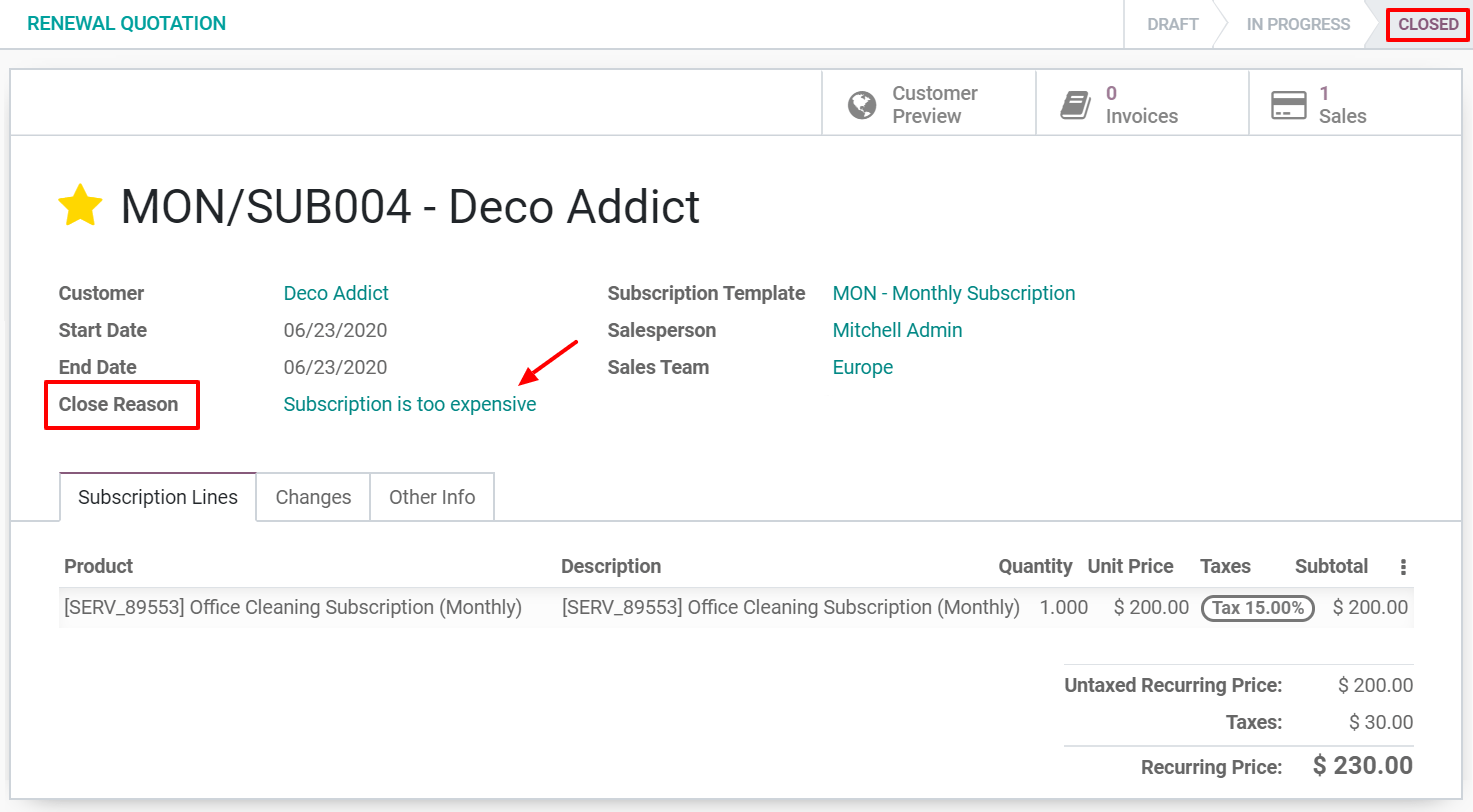Open the Other Info tab

click(x=432, y=496)
